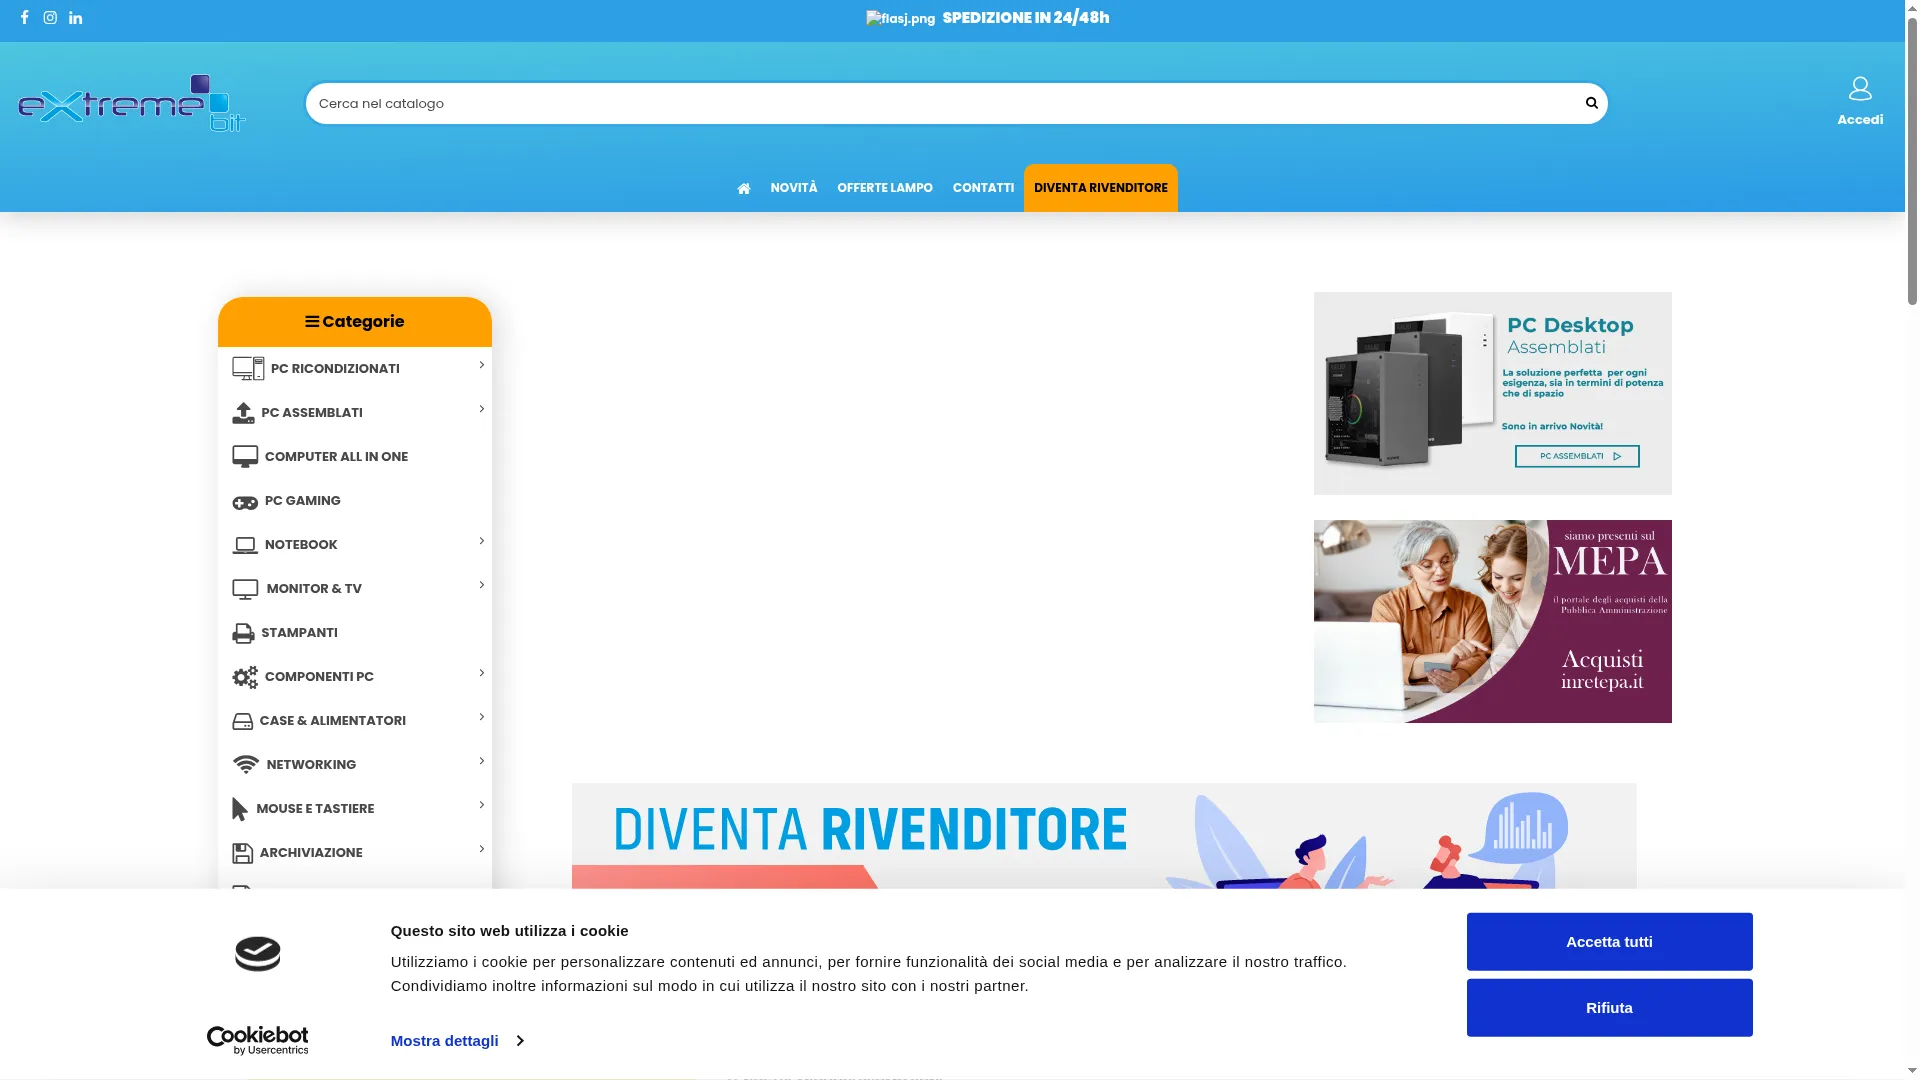Expand Notebook submenu arrow

coord(481,541)
